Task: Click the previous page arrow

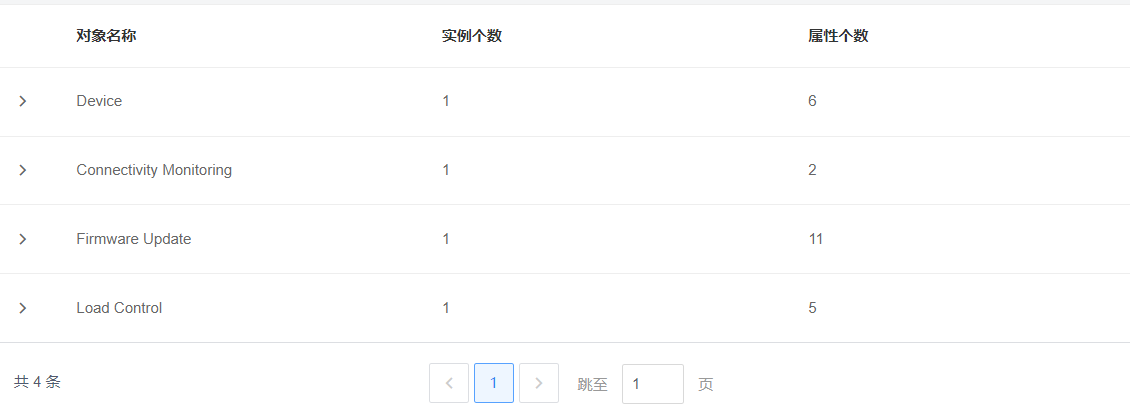Action: click(x=449, y=383)
